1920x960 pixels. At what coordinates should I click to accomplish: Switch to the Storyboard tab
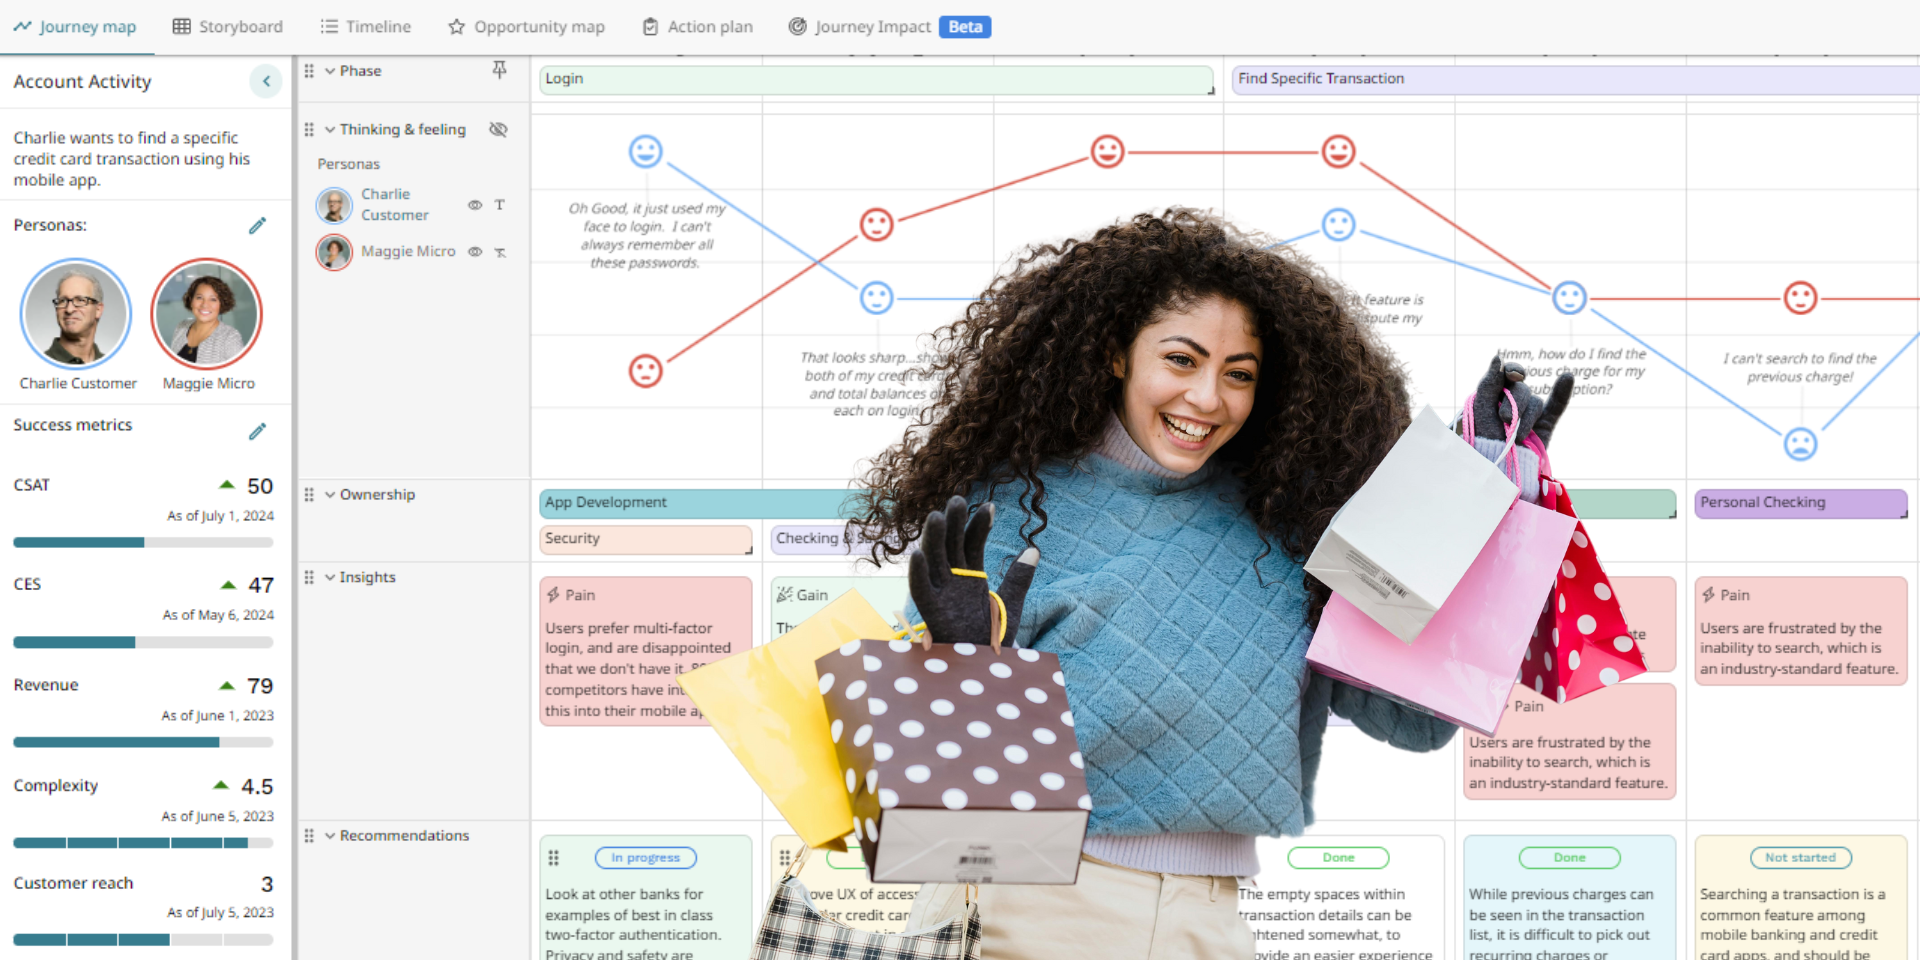click(x=228, y=27)
